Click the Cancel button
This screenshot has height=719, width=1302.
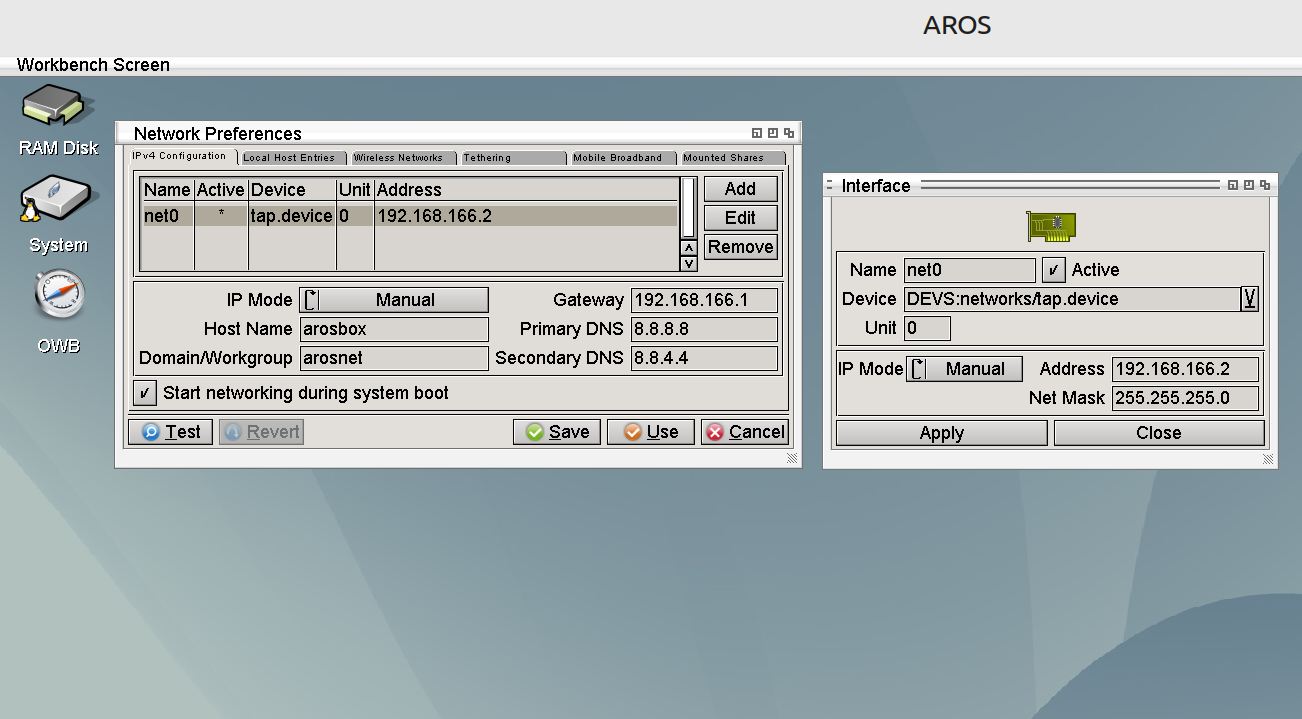pyautogui.click(x=745, y=432)
